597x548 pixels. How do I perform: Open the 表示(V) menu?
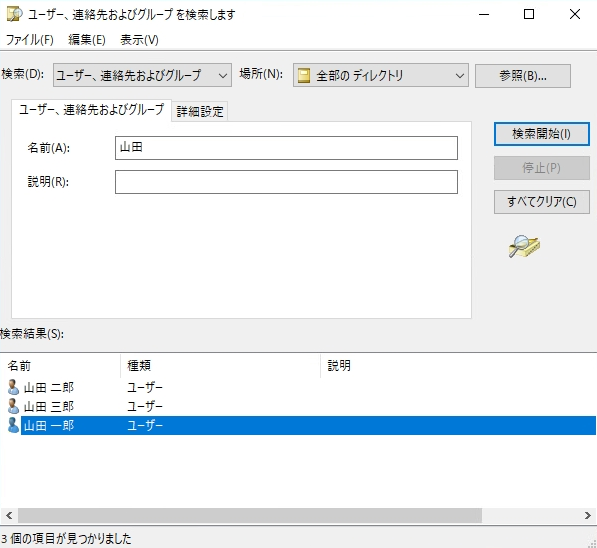coord(139,40)
